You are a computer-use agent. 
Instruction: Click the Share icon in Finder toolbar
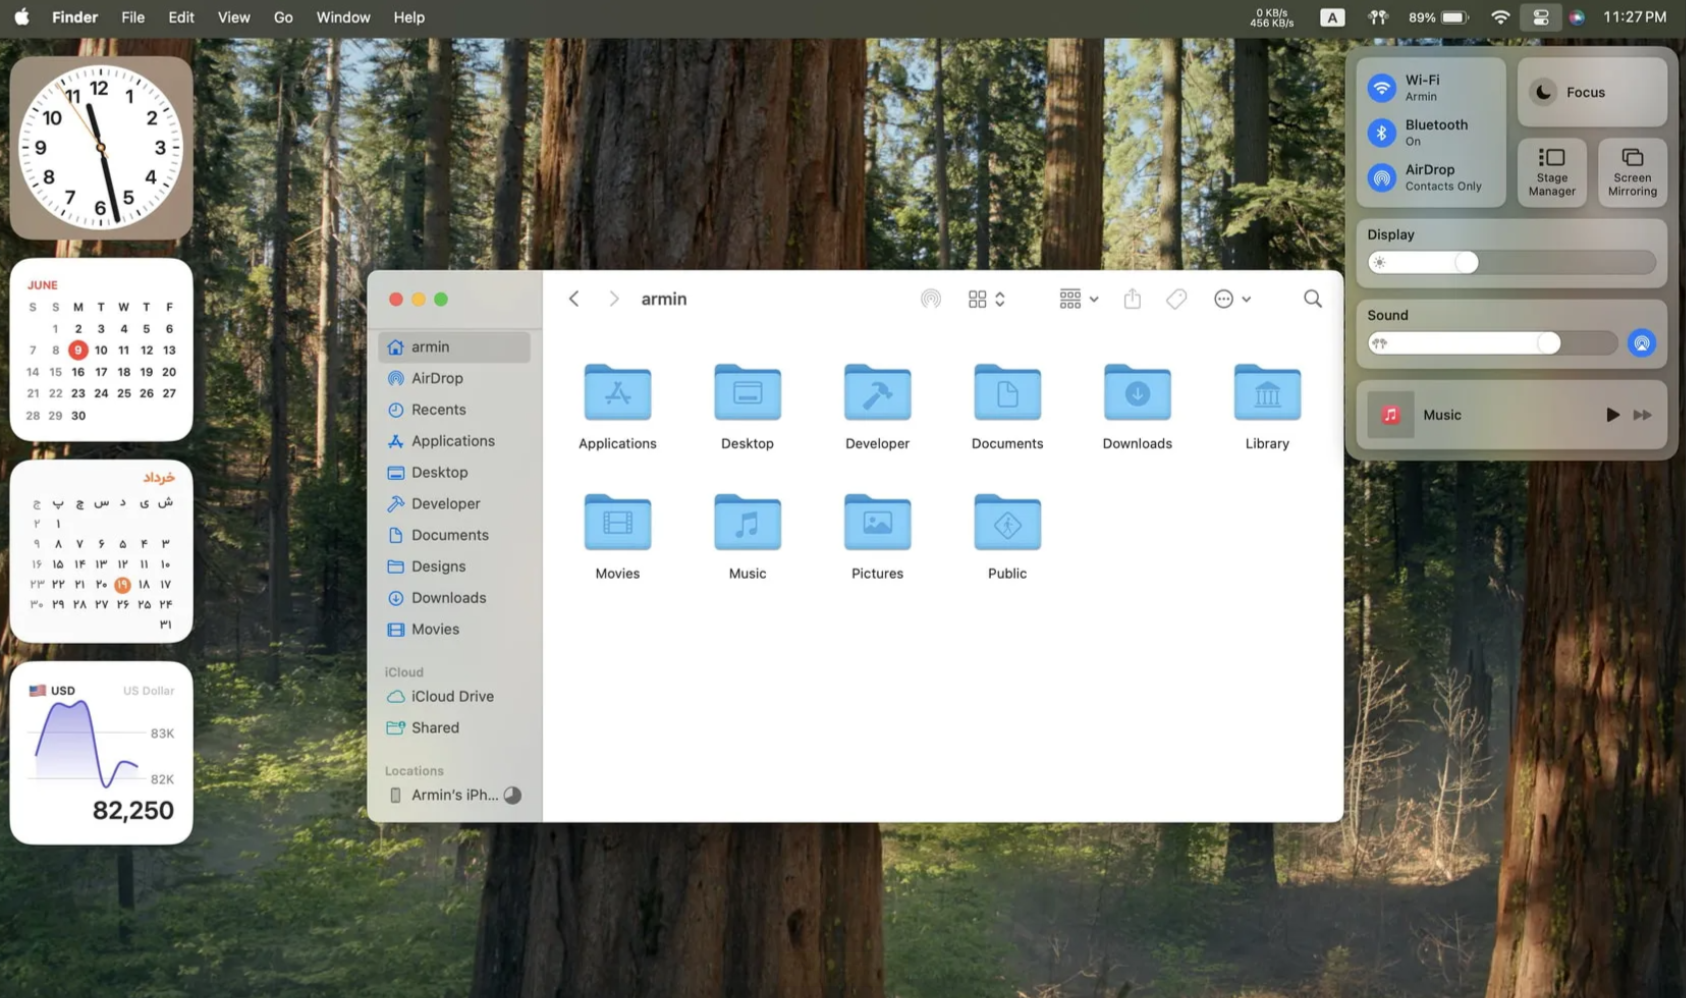(1132, 299)
